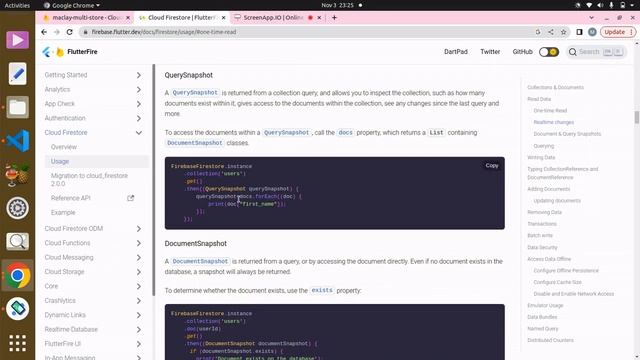Open volume control in system tray
640x360 pixels.
[600, 5]
